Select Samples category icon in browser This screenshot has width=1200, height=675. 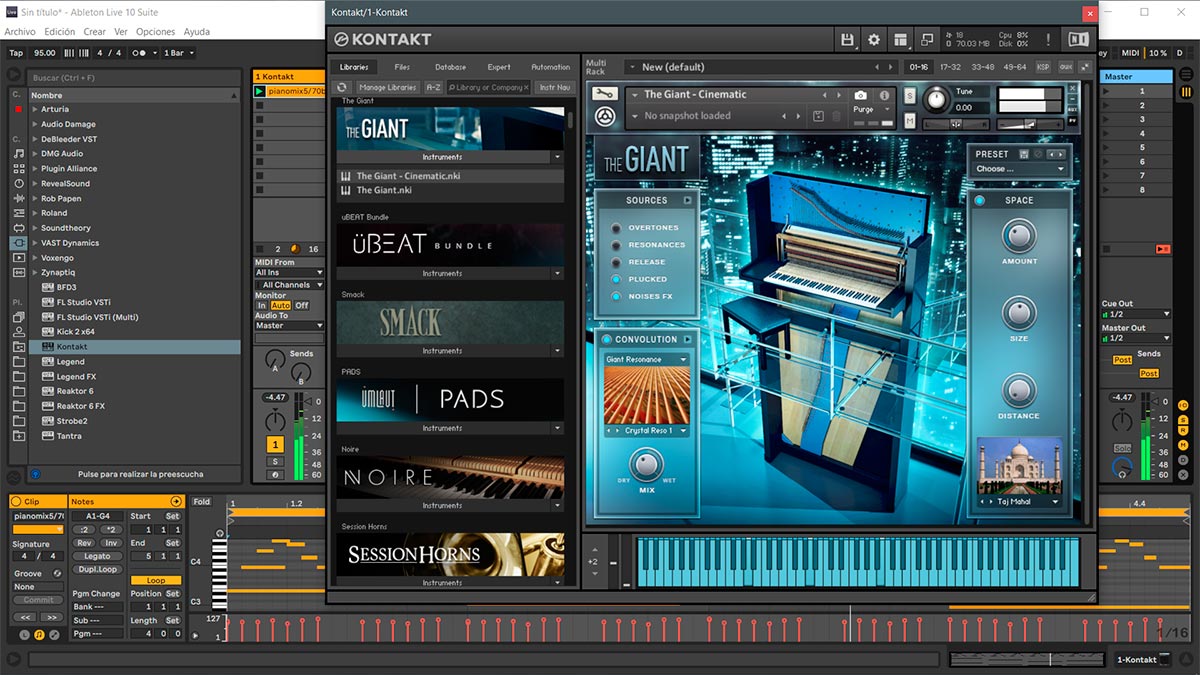[18, 273]
